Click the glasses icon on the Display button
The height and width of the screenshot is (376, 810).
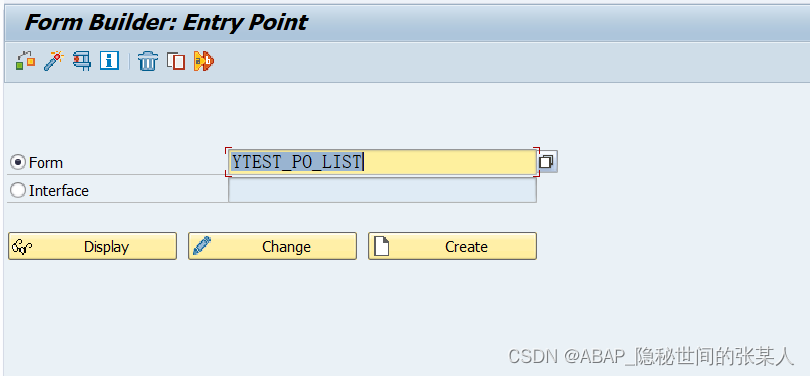point(22,246)
